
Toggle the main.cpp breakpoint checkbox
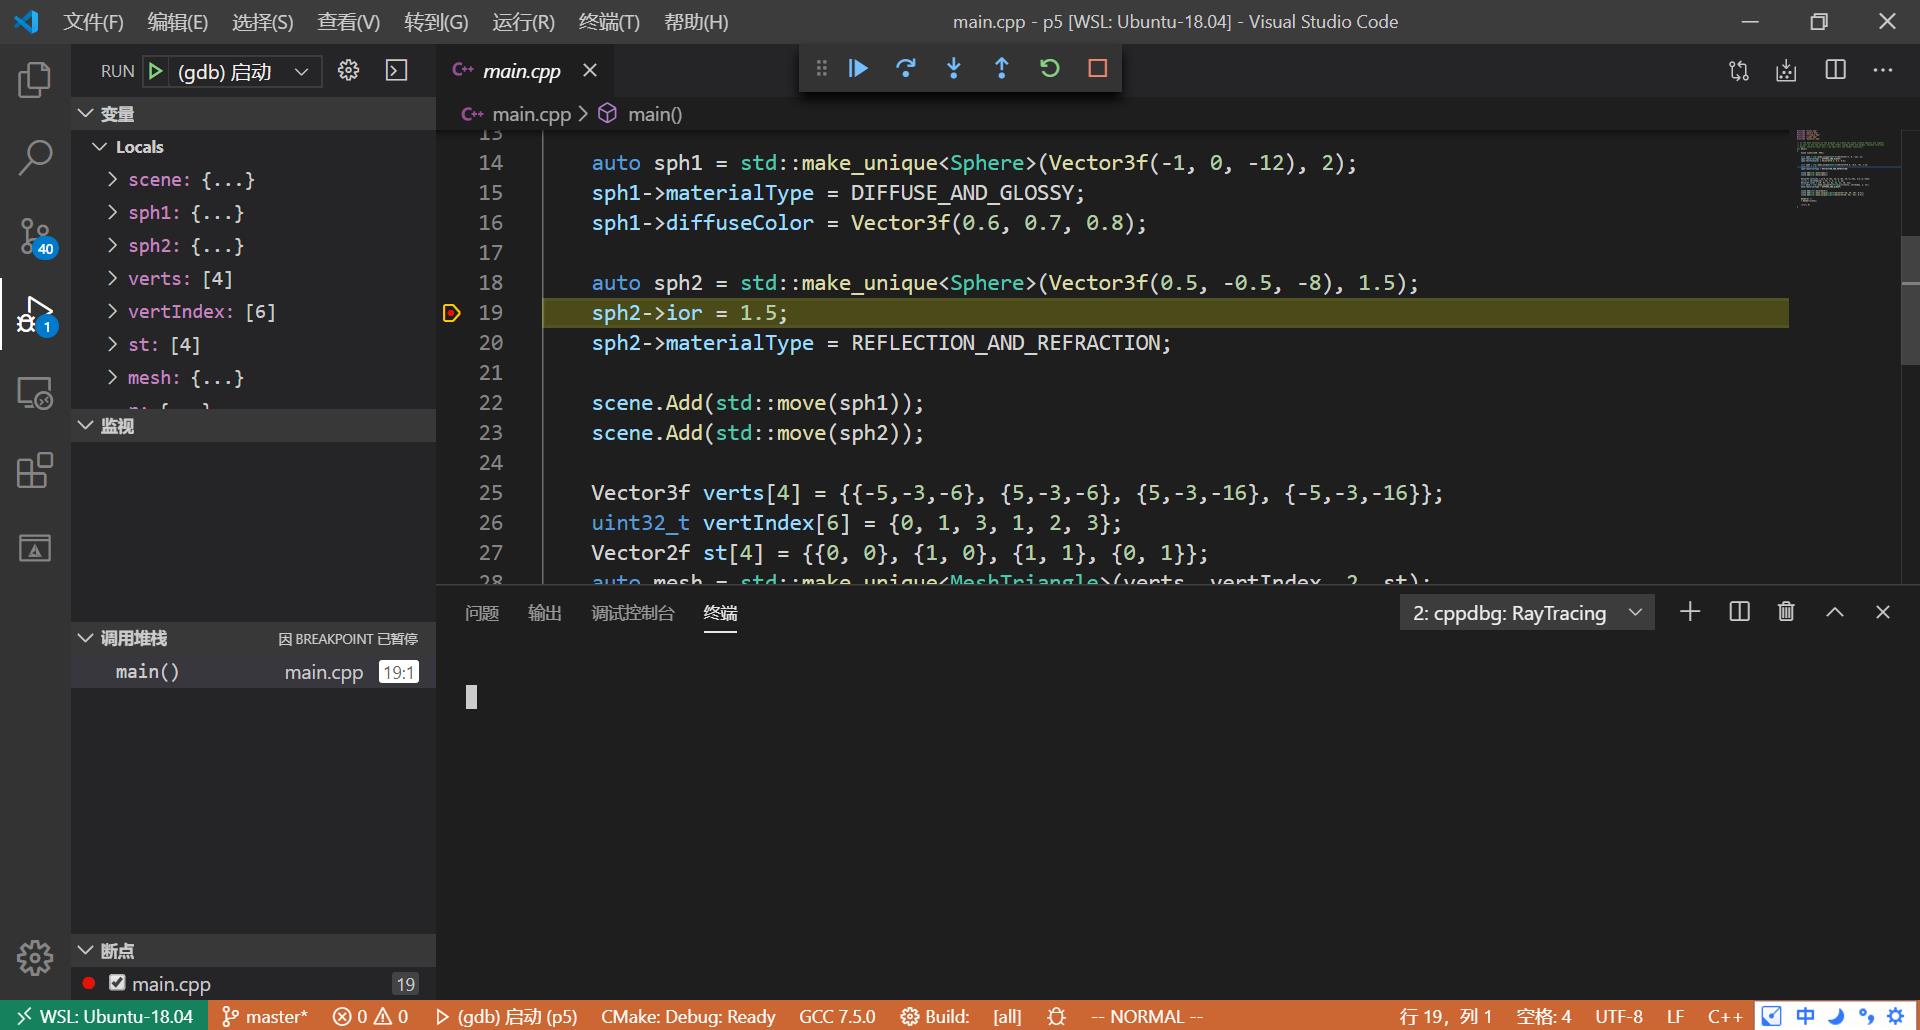tap(117, 983)
